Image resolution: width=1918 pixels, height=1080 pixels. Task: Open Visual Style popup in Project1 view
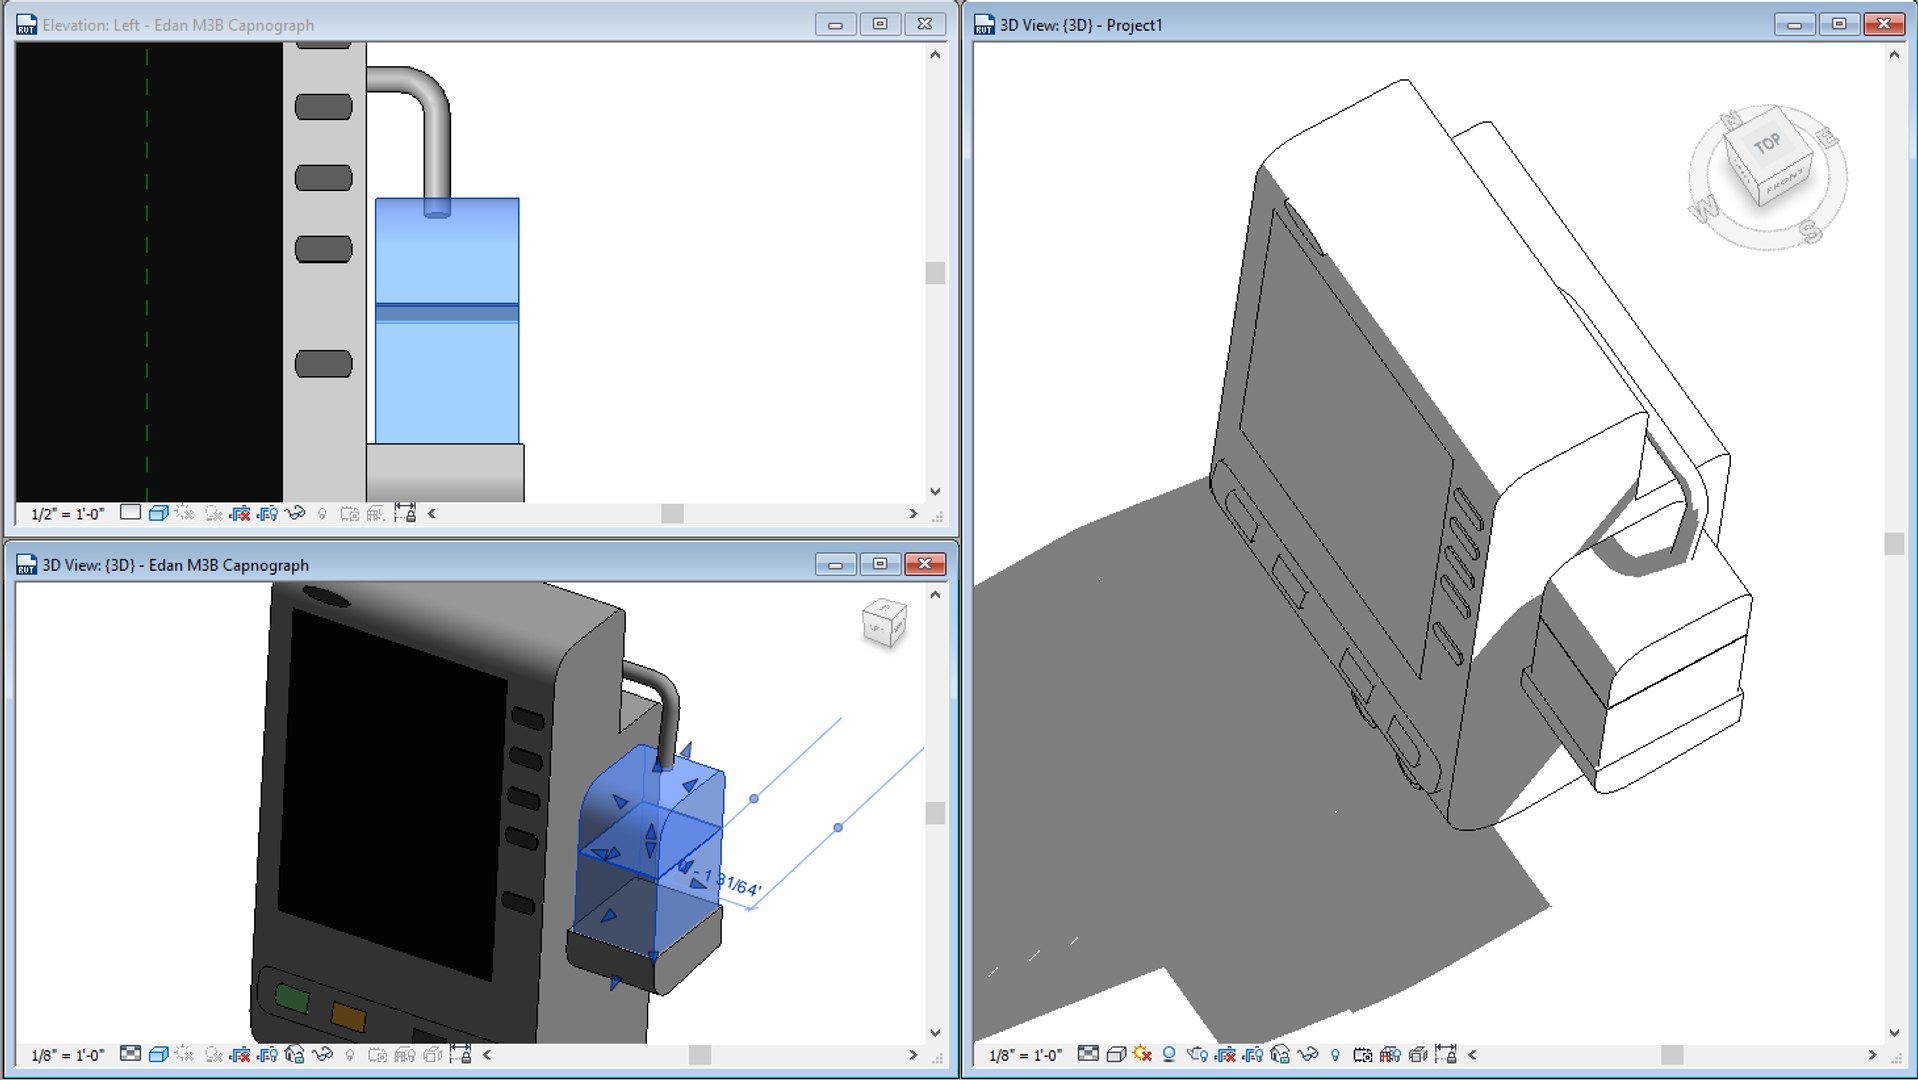[1116, 1054]
